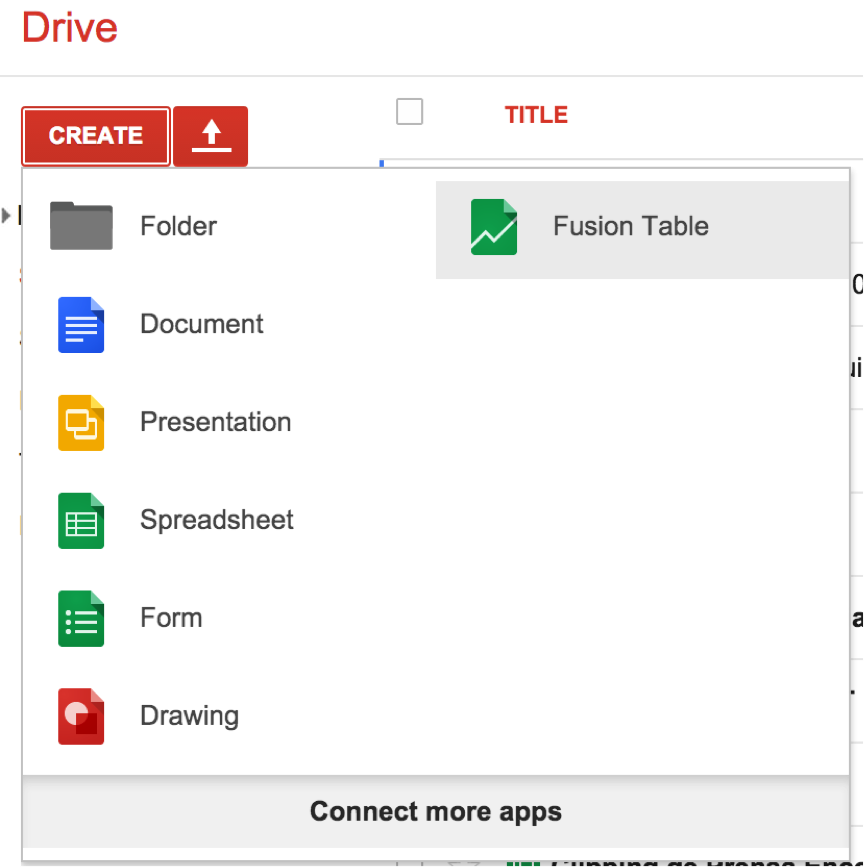Click the green Fusion Table chart icon

point(494,227)
